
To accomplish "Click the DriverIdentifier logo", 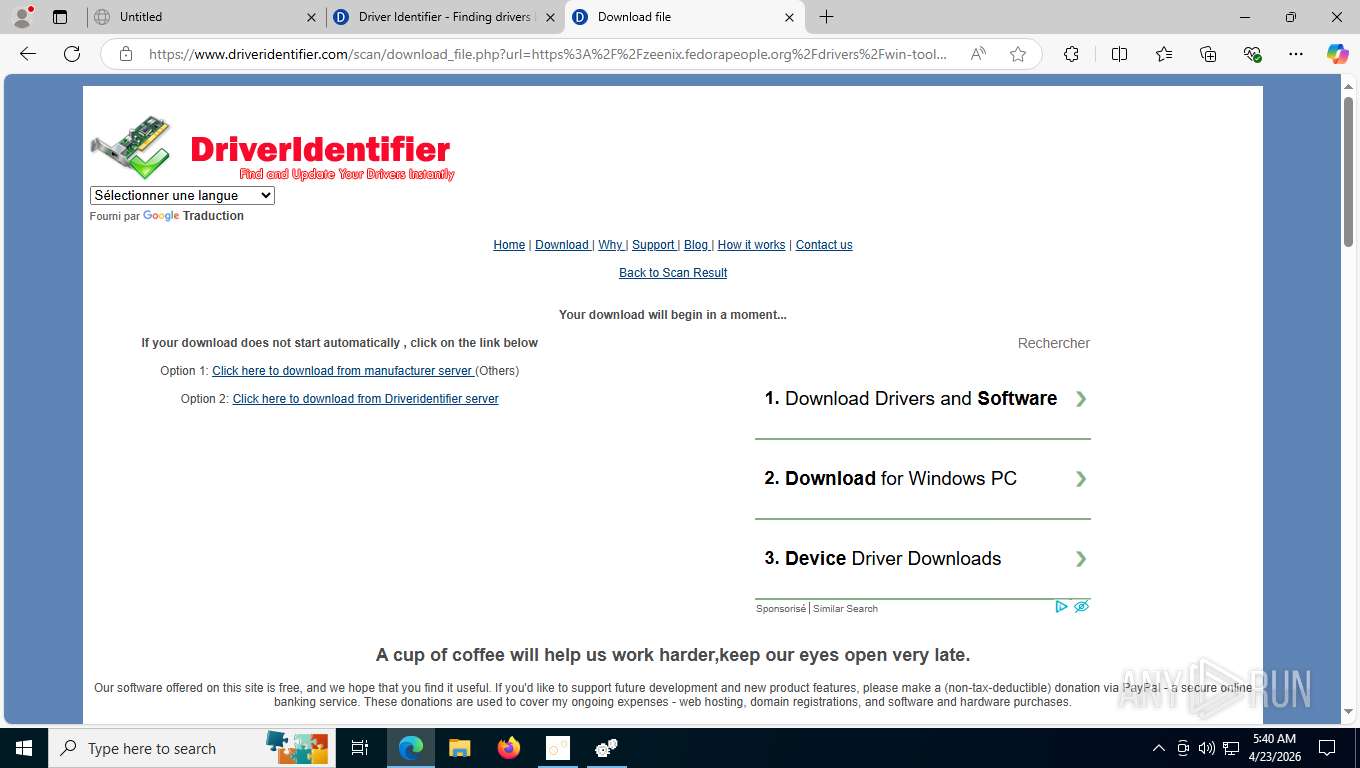I will [x=272, y=148].
